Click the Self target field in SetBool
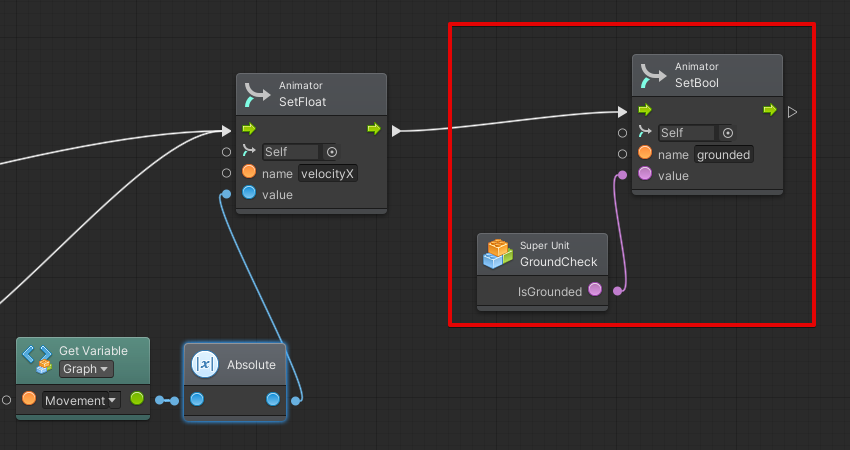 [x=686, y=133]
